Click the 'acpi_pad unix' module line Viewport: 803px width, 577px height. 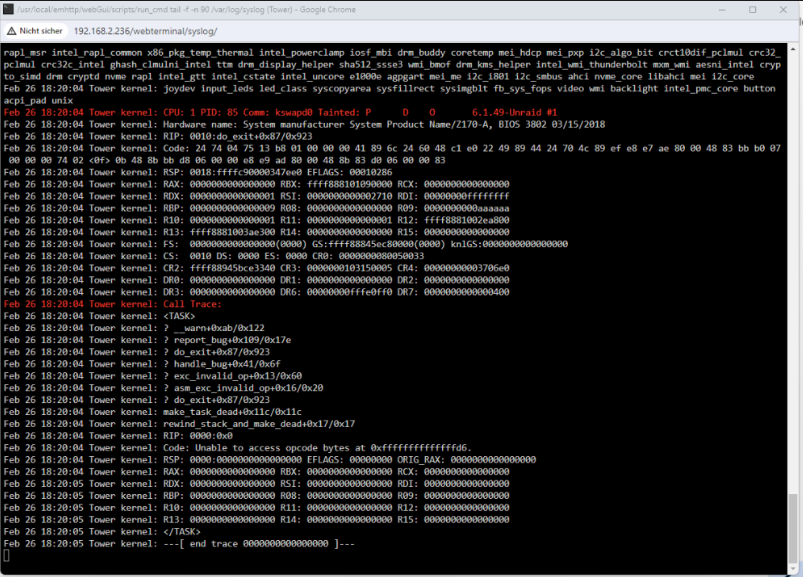(38, 100)
